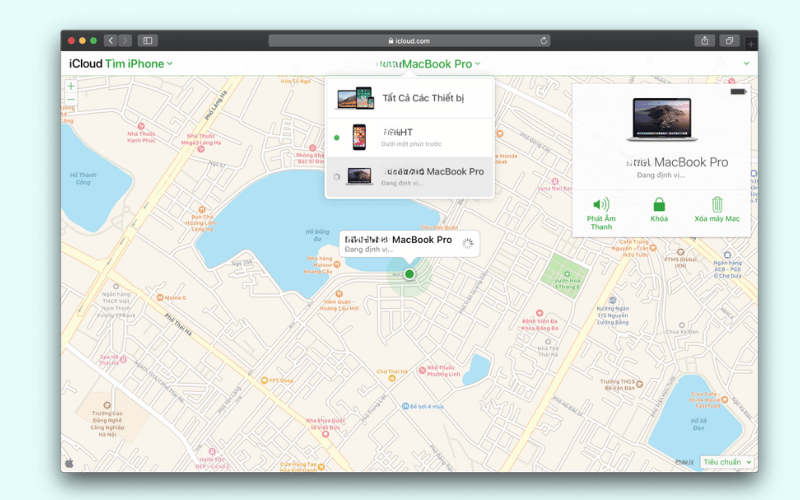Screen dimensions: 800x500
Task: Click the Nhà Thuốc Hạnh Phúc marker
Action: coord(141,126)
